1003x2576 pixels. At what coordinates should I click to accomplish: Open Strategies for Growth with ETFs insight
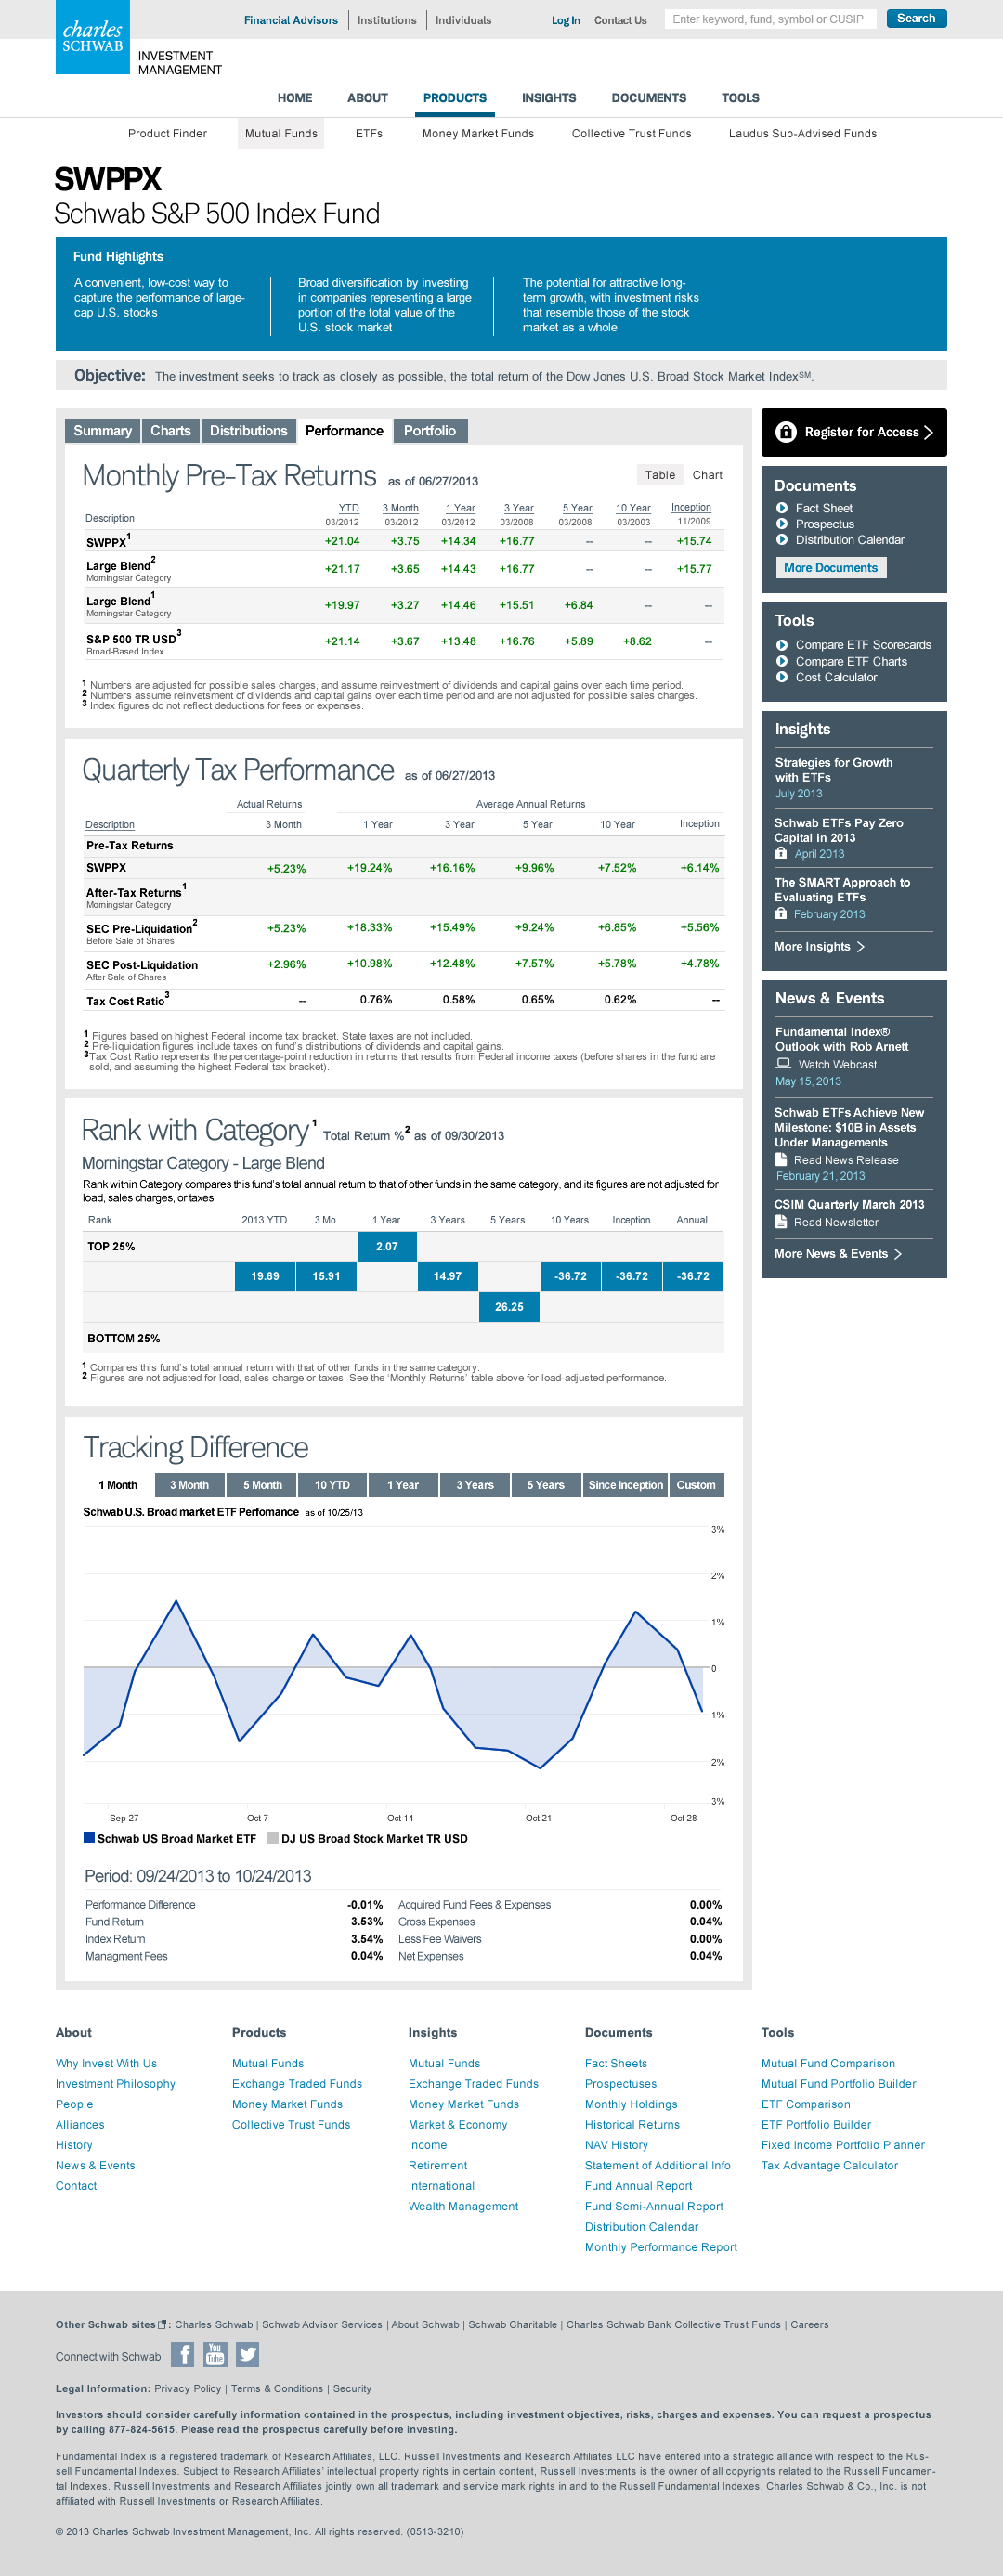(833, 770)
